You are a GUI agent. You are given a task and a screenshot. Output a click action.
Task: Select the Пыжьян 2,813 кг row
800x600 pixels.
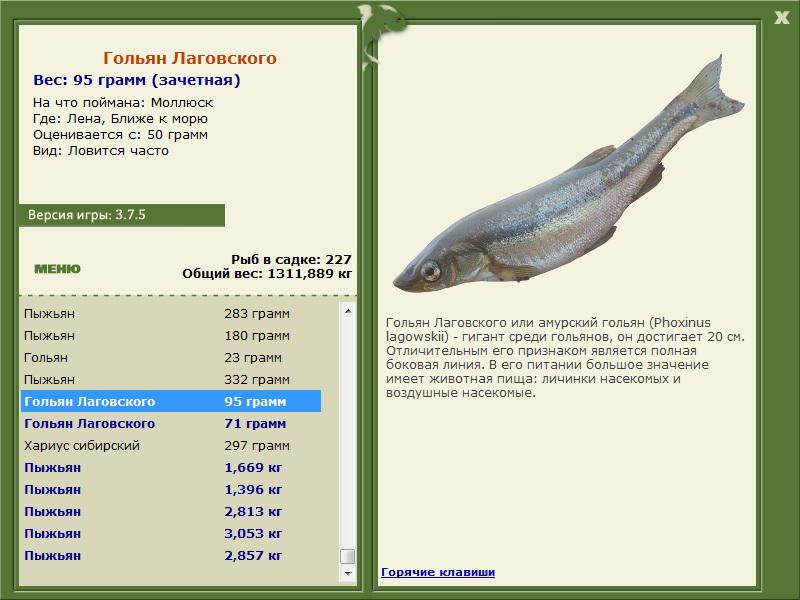171,511
